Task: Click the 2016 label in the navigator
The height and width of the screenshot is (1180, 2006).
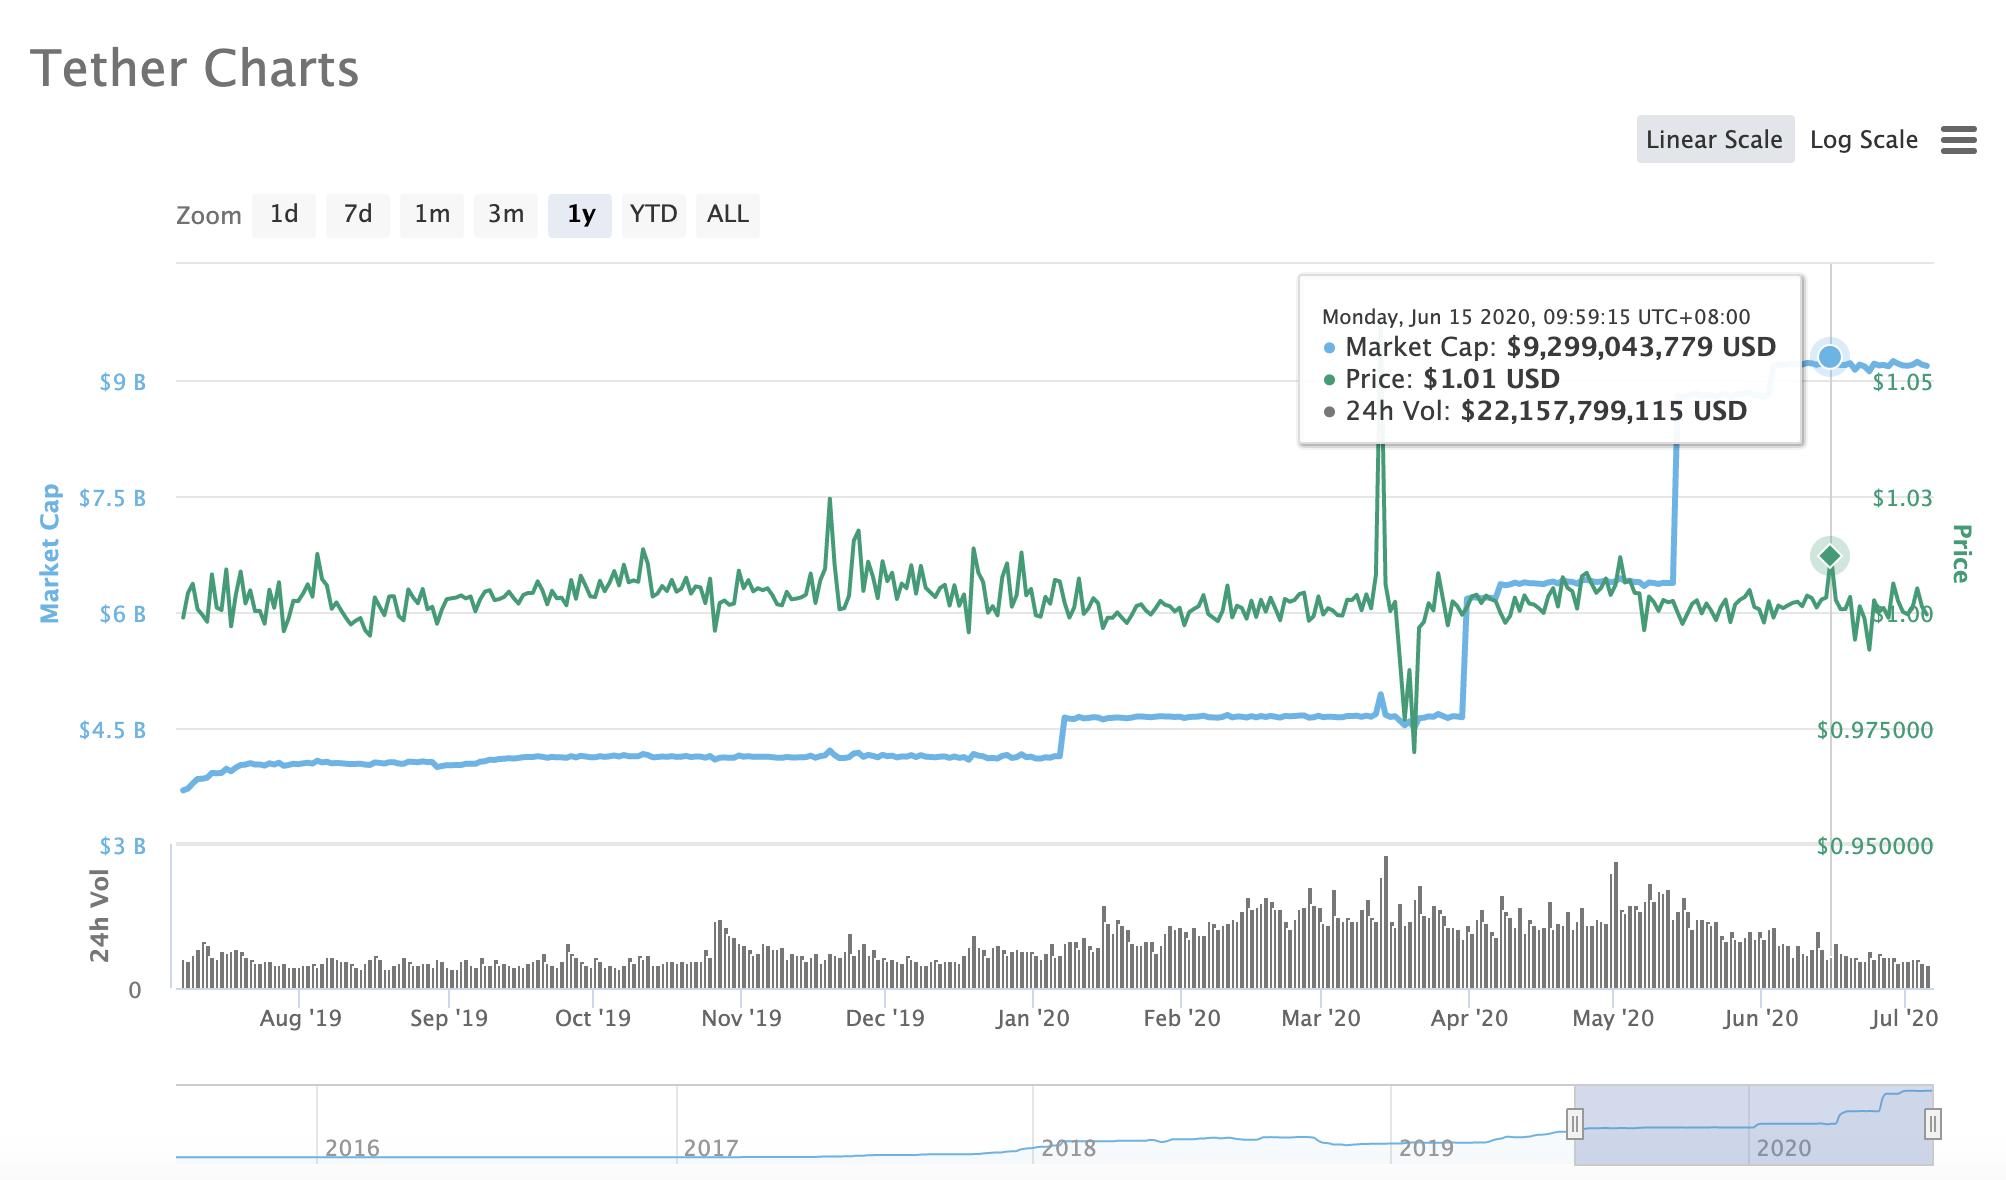Action: (x=352, y=1148)
